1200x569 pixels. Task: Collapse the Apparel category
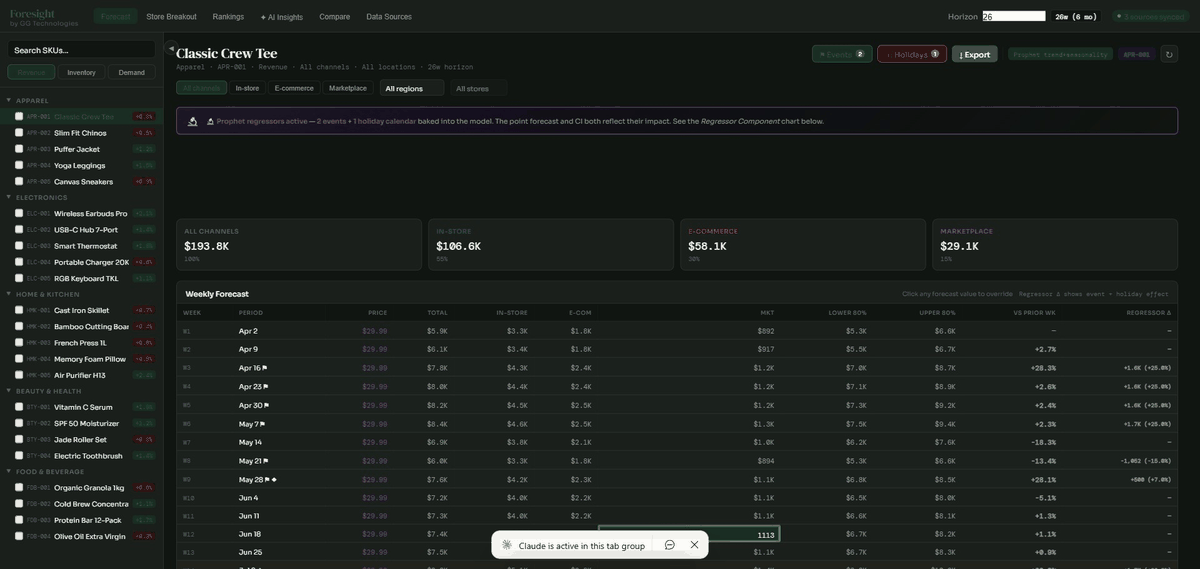(9, 100)
